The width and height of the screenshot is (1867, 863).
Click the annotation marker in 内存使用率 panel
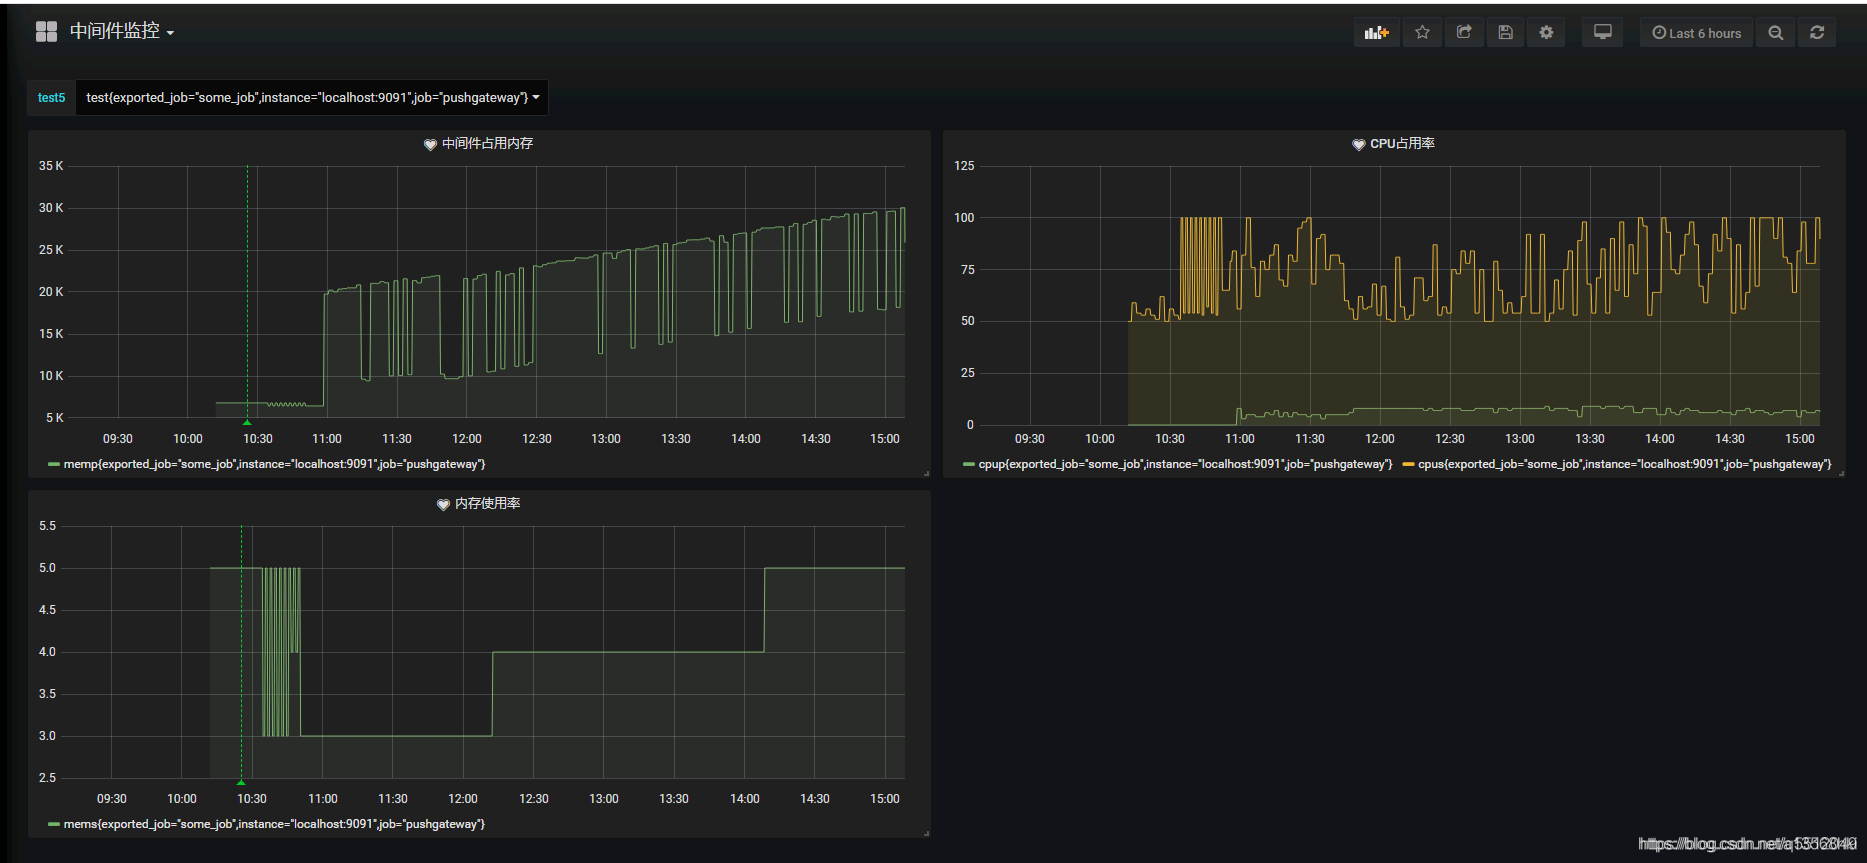click(x=241, y=782)
